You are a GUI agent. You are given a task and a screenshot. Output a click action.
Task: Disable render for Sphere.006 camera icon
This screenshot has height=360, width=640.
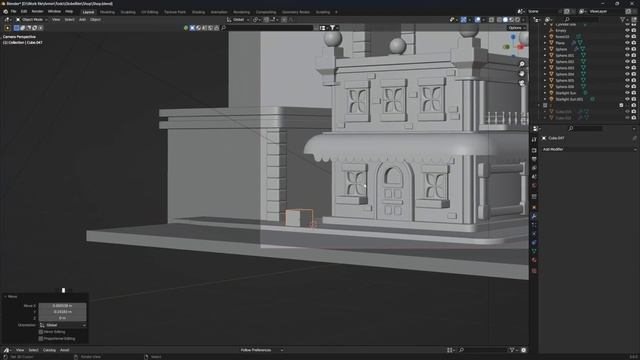tap(634, 87)
